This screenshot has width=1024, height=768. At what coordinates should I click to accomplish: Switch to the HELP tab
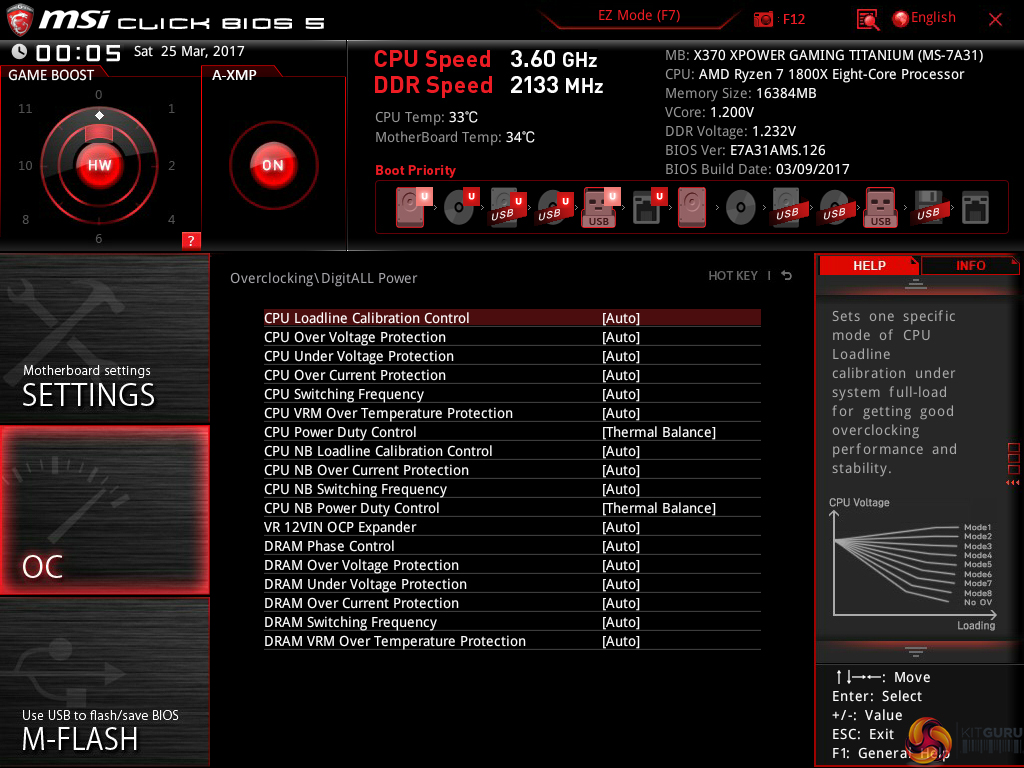(x=869, y=266)
